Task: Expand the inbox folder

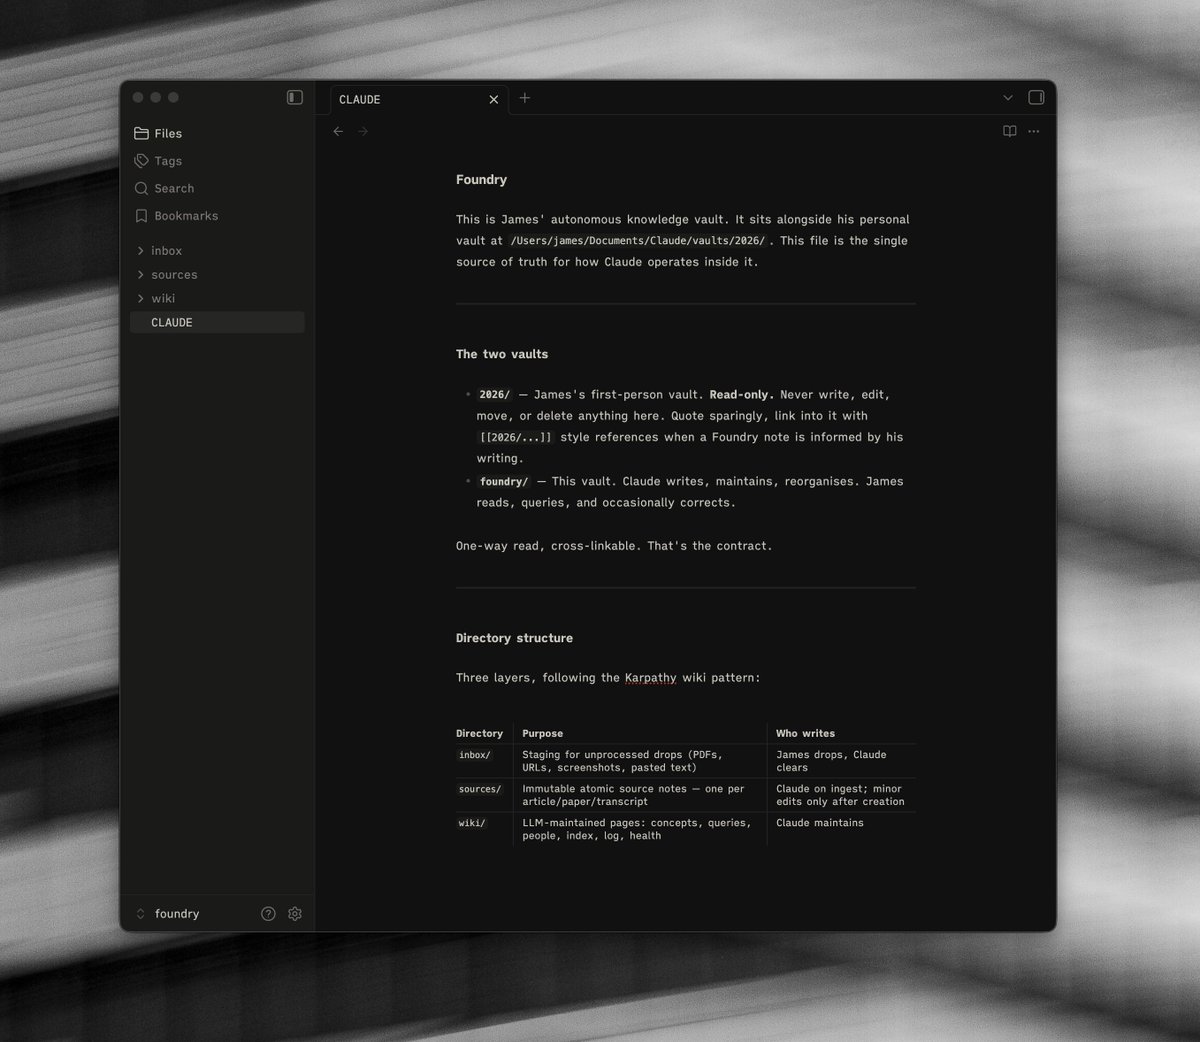Action: coord(165,251)
